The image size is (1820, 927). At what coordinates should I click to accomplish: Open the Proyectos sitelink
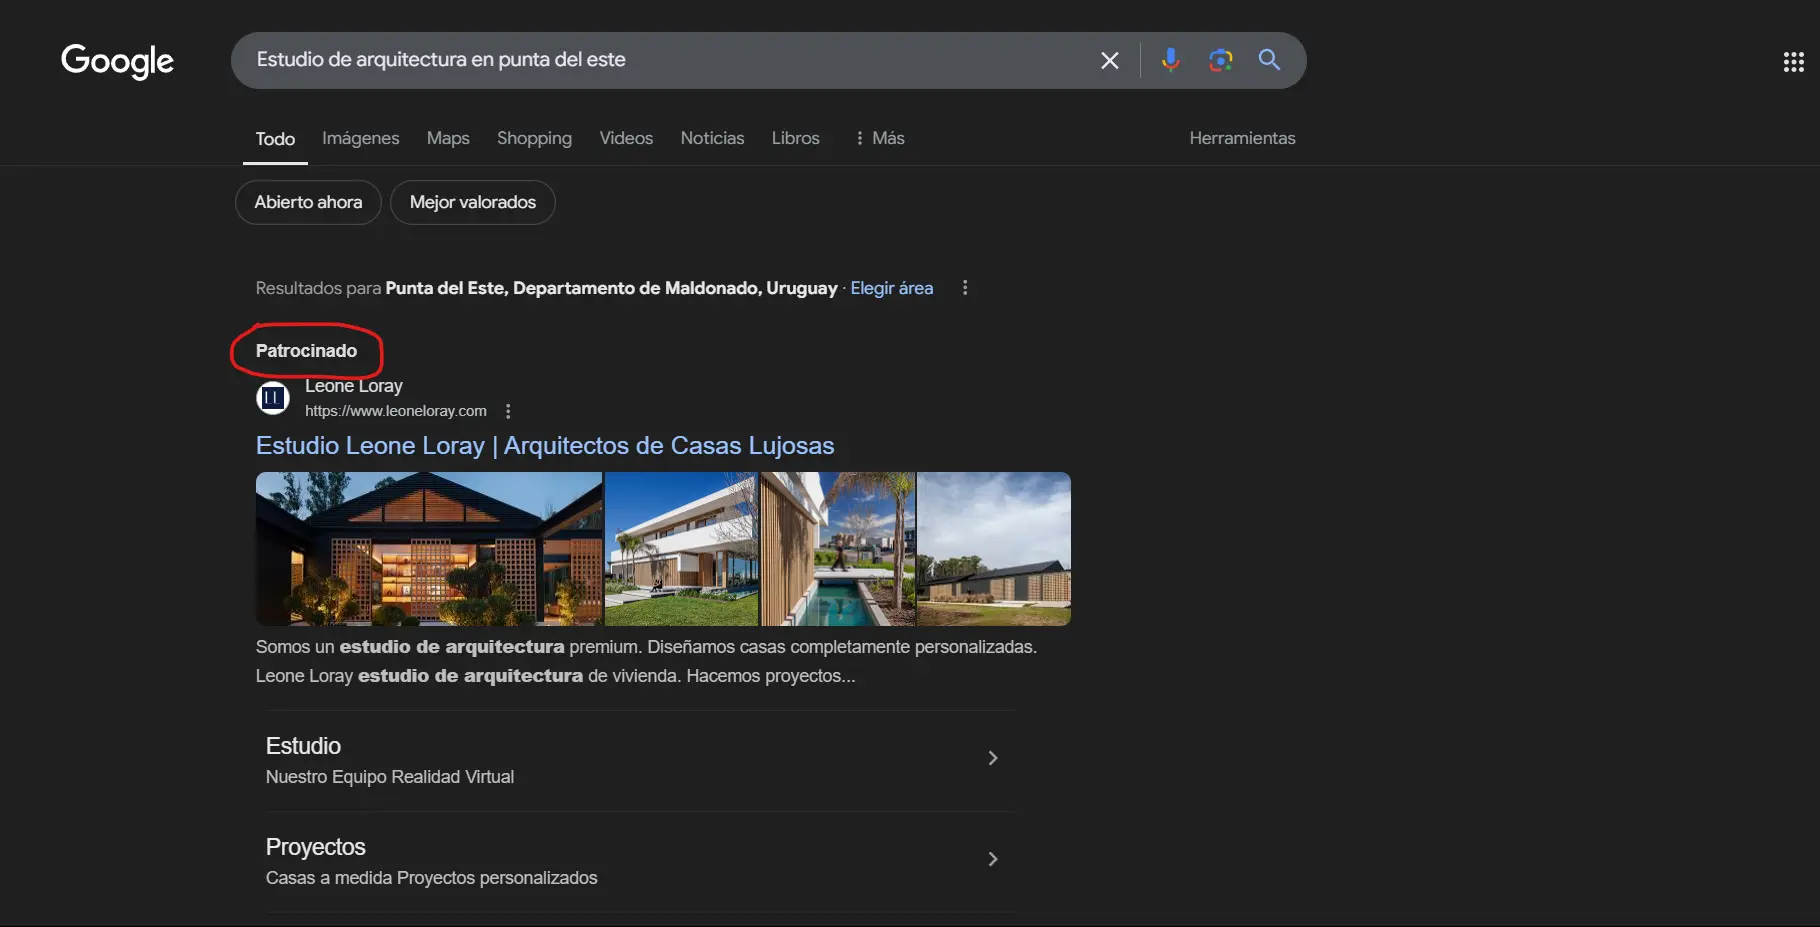pos(315,847)
